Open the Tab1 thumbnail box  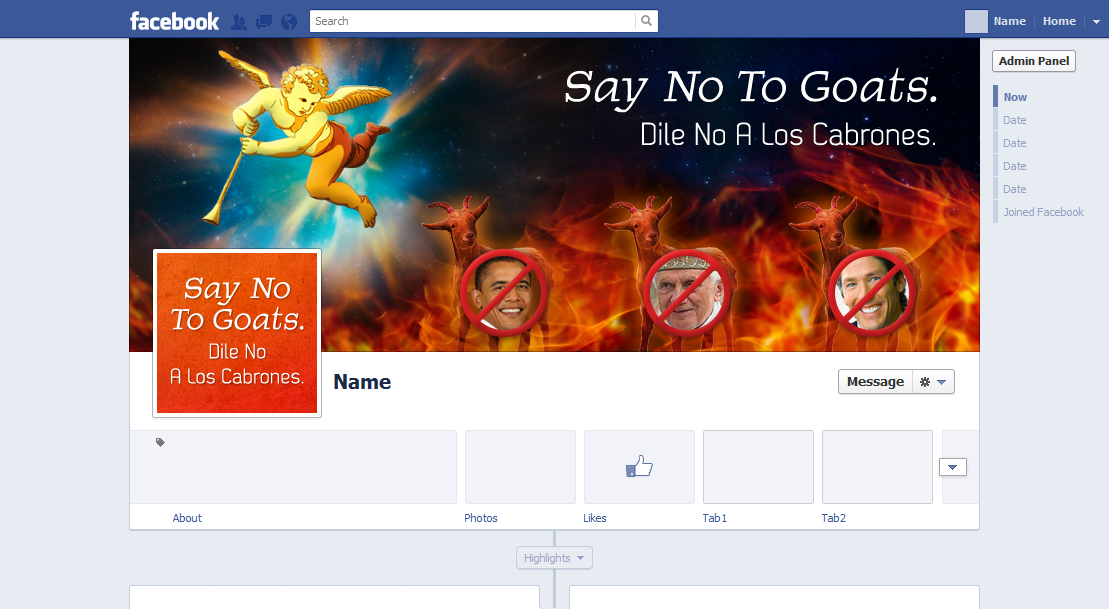tap(758, 467)
